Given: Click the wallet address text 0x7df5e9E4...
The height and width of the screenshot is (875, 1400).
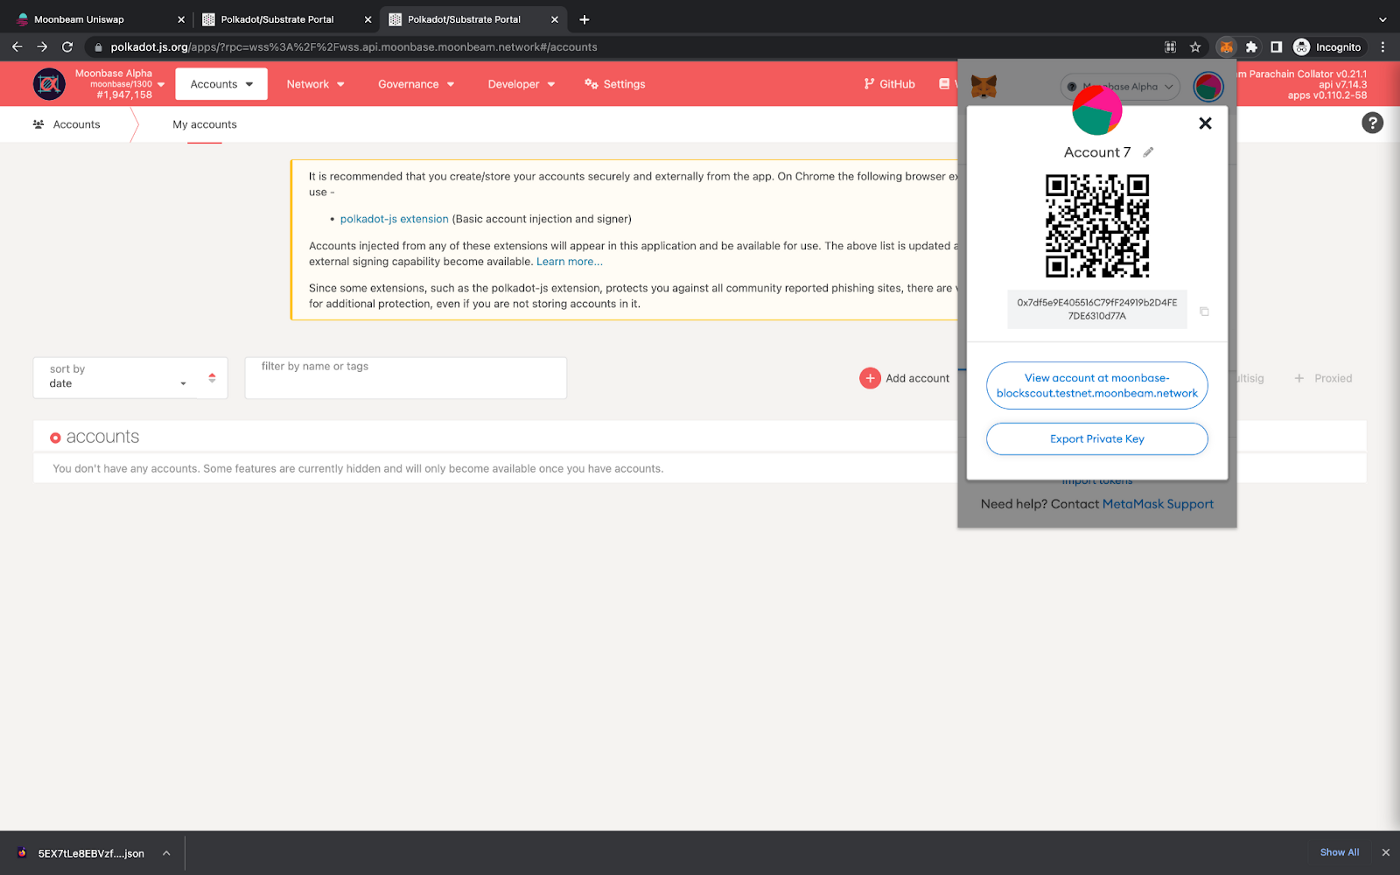Looking at the screenshot, I should [x=1097, y=309].
